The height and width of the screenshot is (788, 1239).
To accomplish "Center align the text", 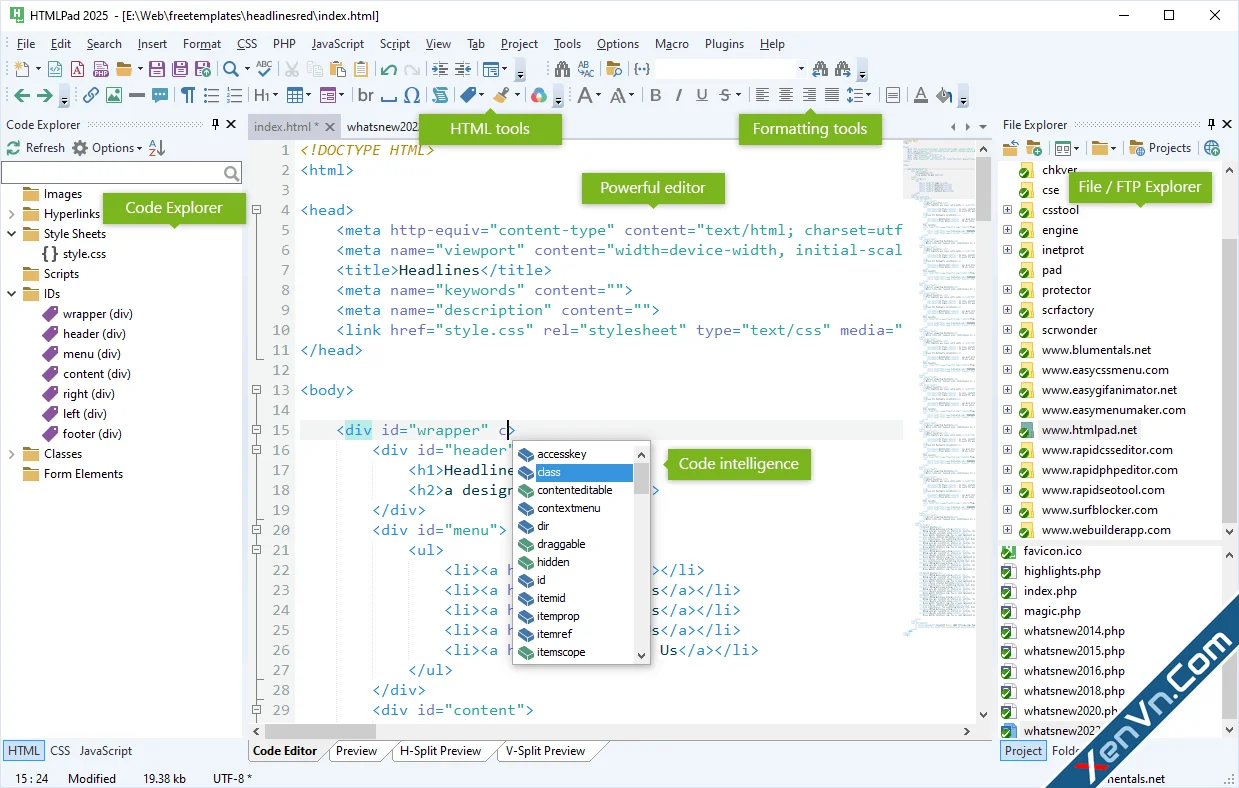I will point(786,95).
